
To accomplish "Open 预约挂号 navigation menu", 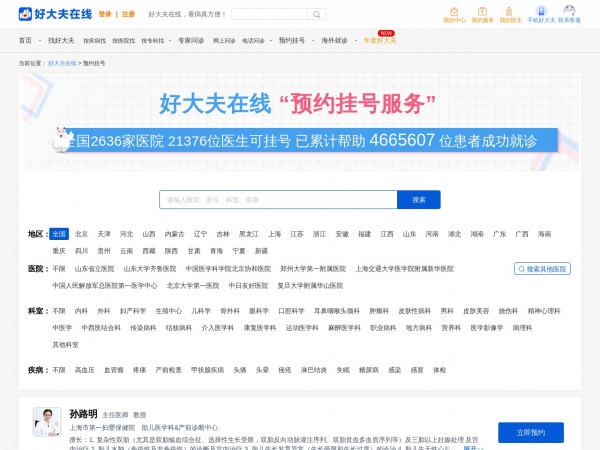I will pos(291,41).
